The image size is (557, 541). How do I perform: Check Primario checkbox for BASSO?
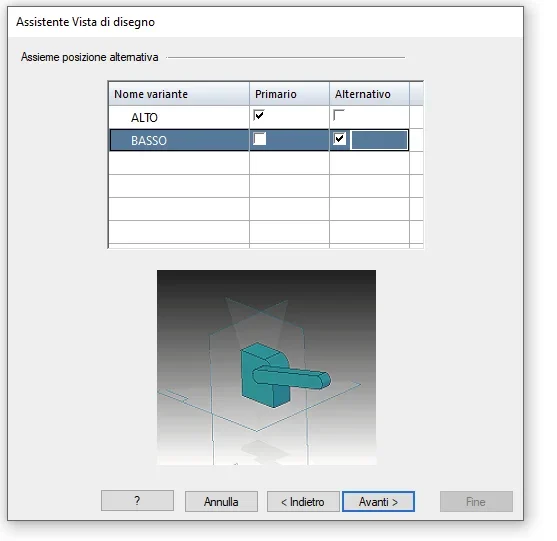click(260, 139)
